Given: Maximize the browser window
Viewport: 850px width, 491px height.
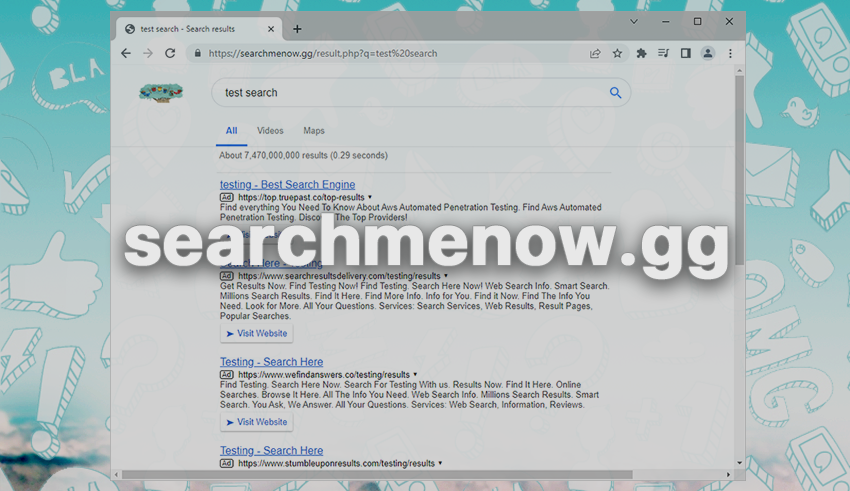Looking at the screenshot, I should click(698, 22).
